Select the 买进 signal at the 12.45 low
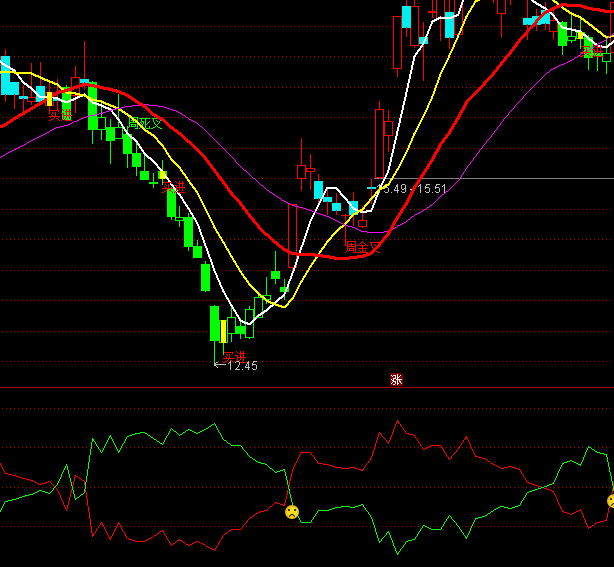Screen dimensions: 614x567 click(x=233, y=355)
